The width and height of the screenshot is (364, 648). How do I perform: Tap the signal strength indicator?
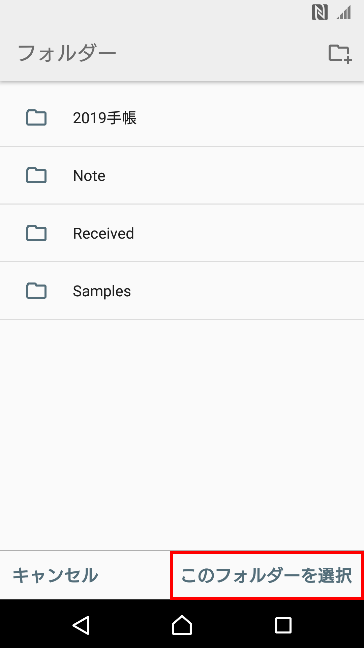coord(344,13)
